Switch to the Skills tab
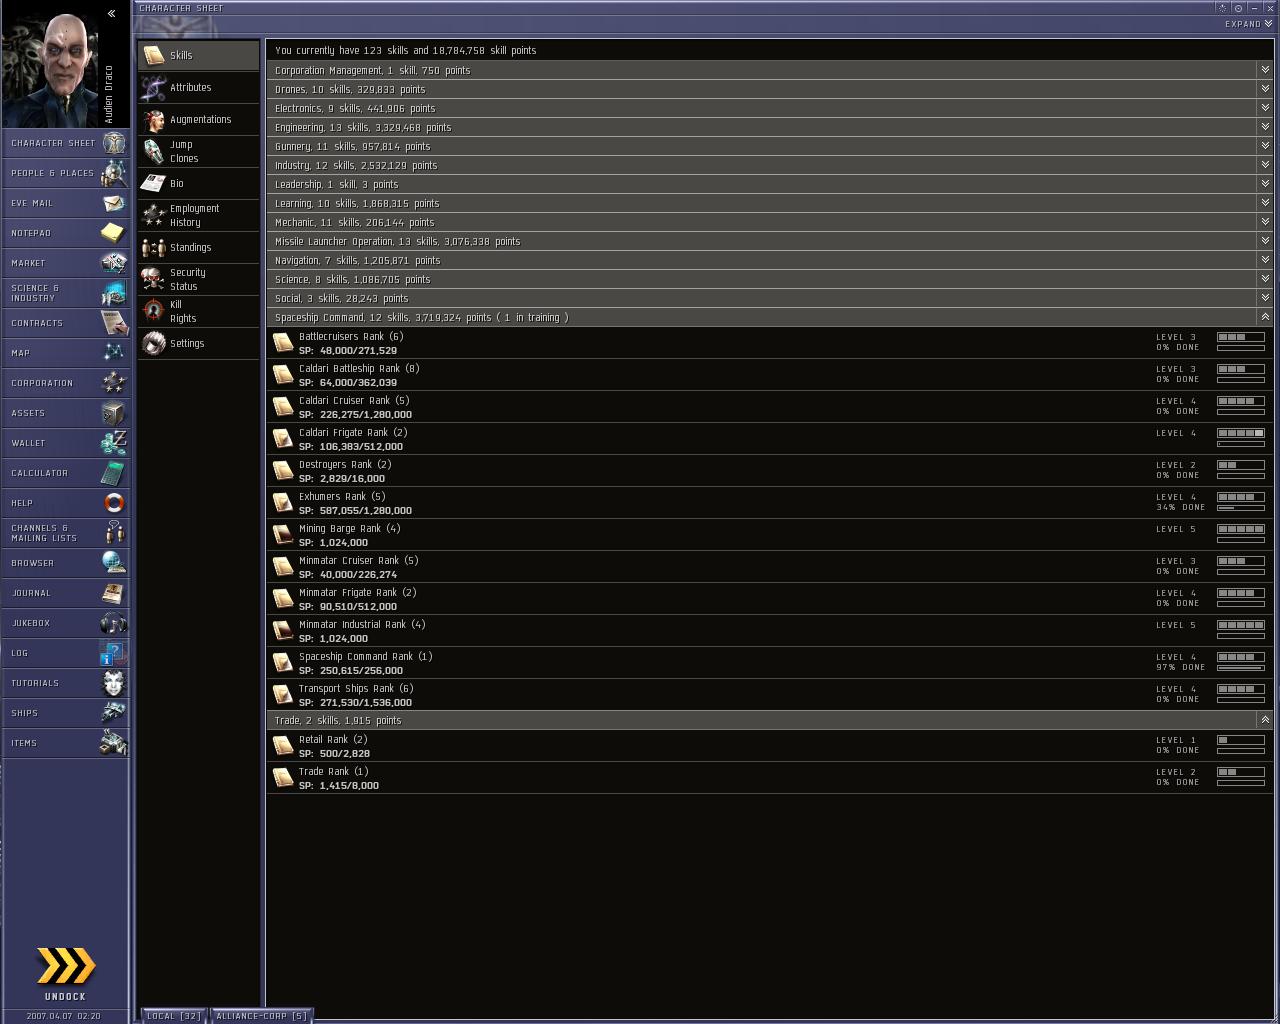Viewport: 1280px width, 1024px height. [199, 55]
